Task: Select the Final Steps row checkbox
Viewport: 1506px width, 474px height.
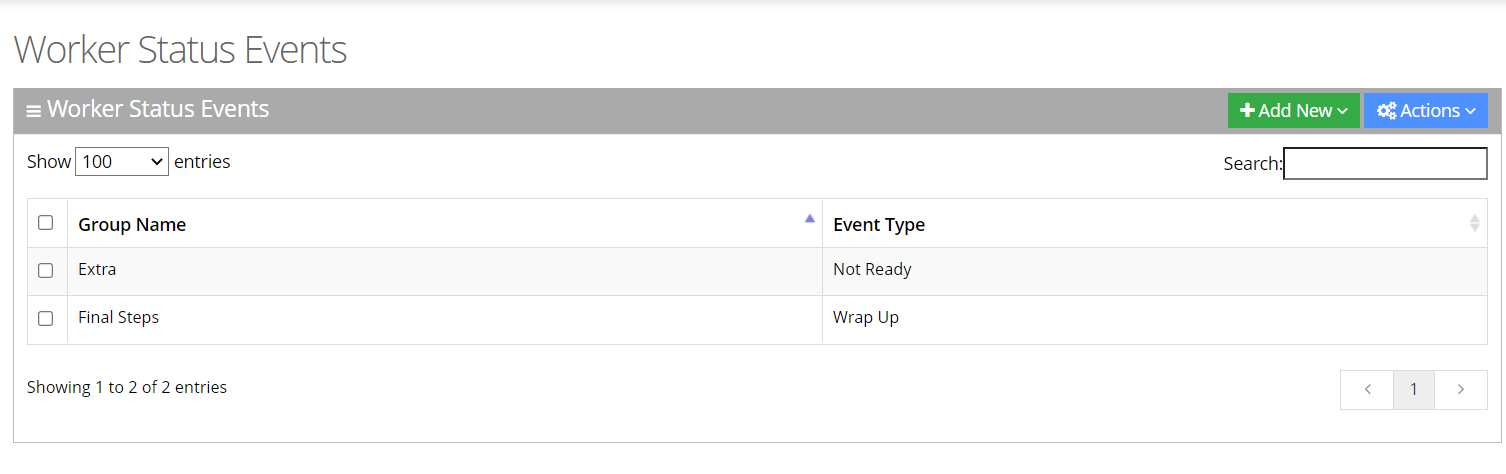Action: [46, 319]
